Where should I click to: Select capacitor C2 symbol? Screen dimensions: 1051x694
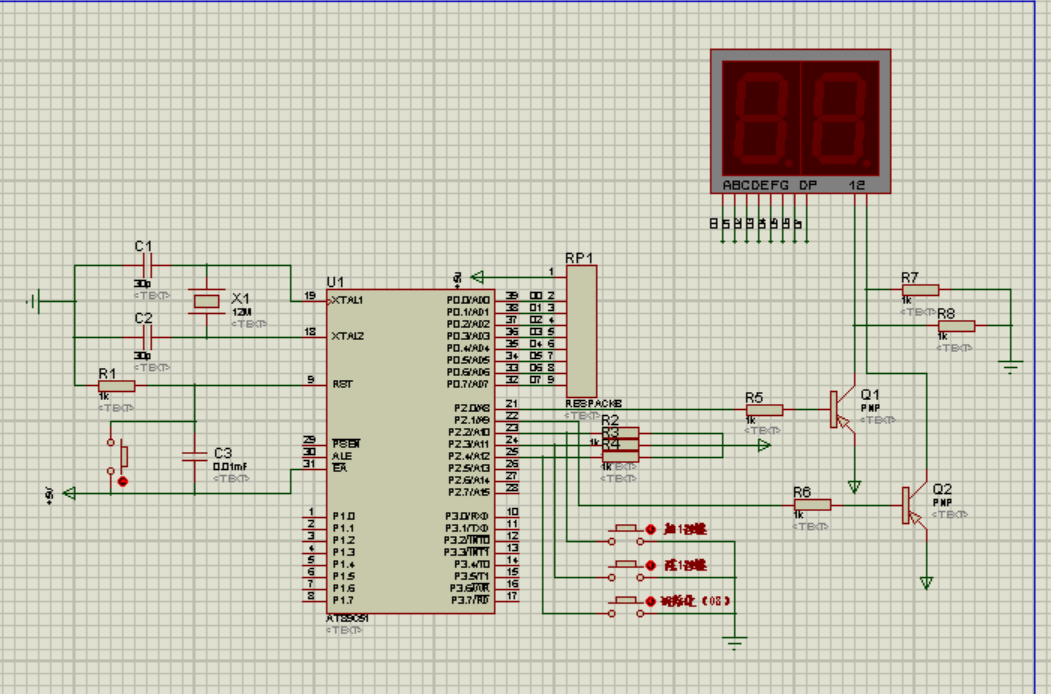coord(148,337)
